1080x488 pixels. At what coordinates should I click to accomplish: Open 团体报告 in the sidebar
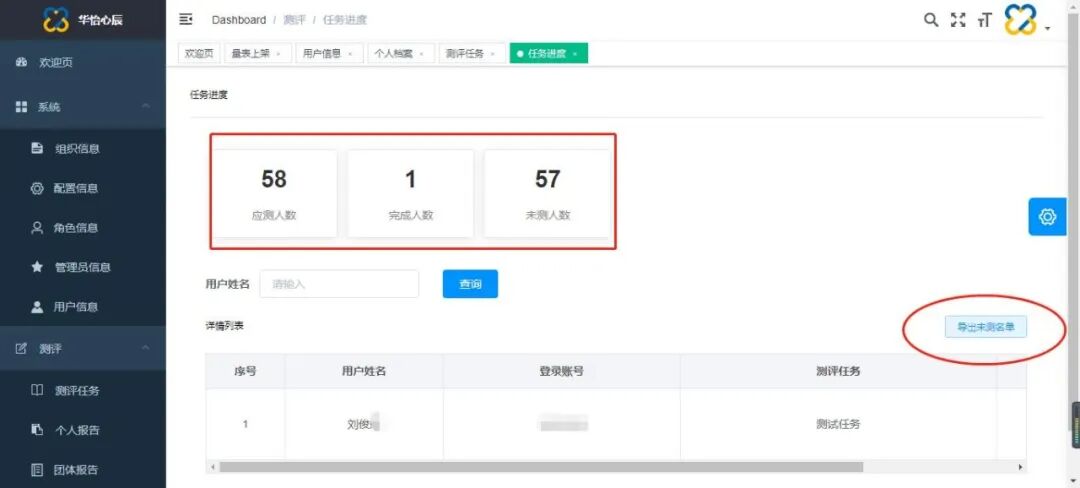[83, 470]
